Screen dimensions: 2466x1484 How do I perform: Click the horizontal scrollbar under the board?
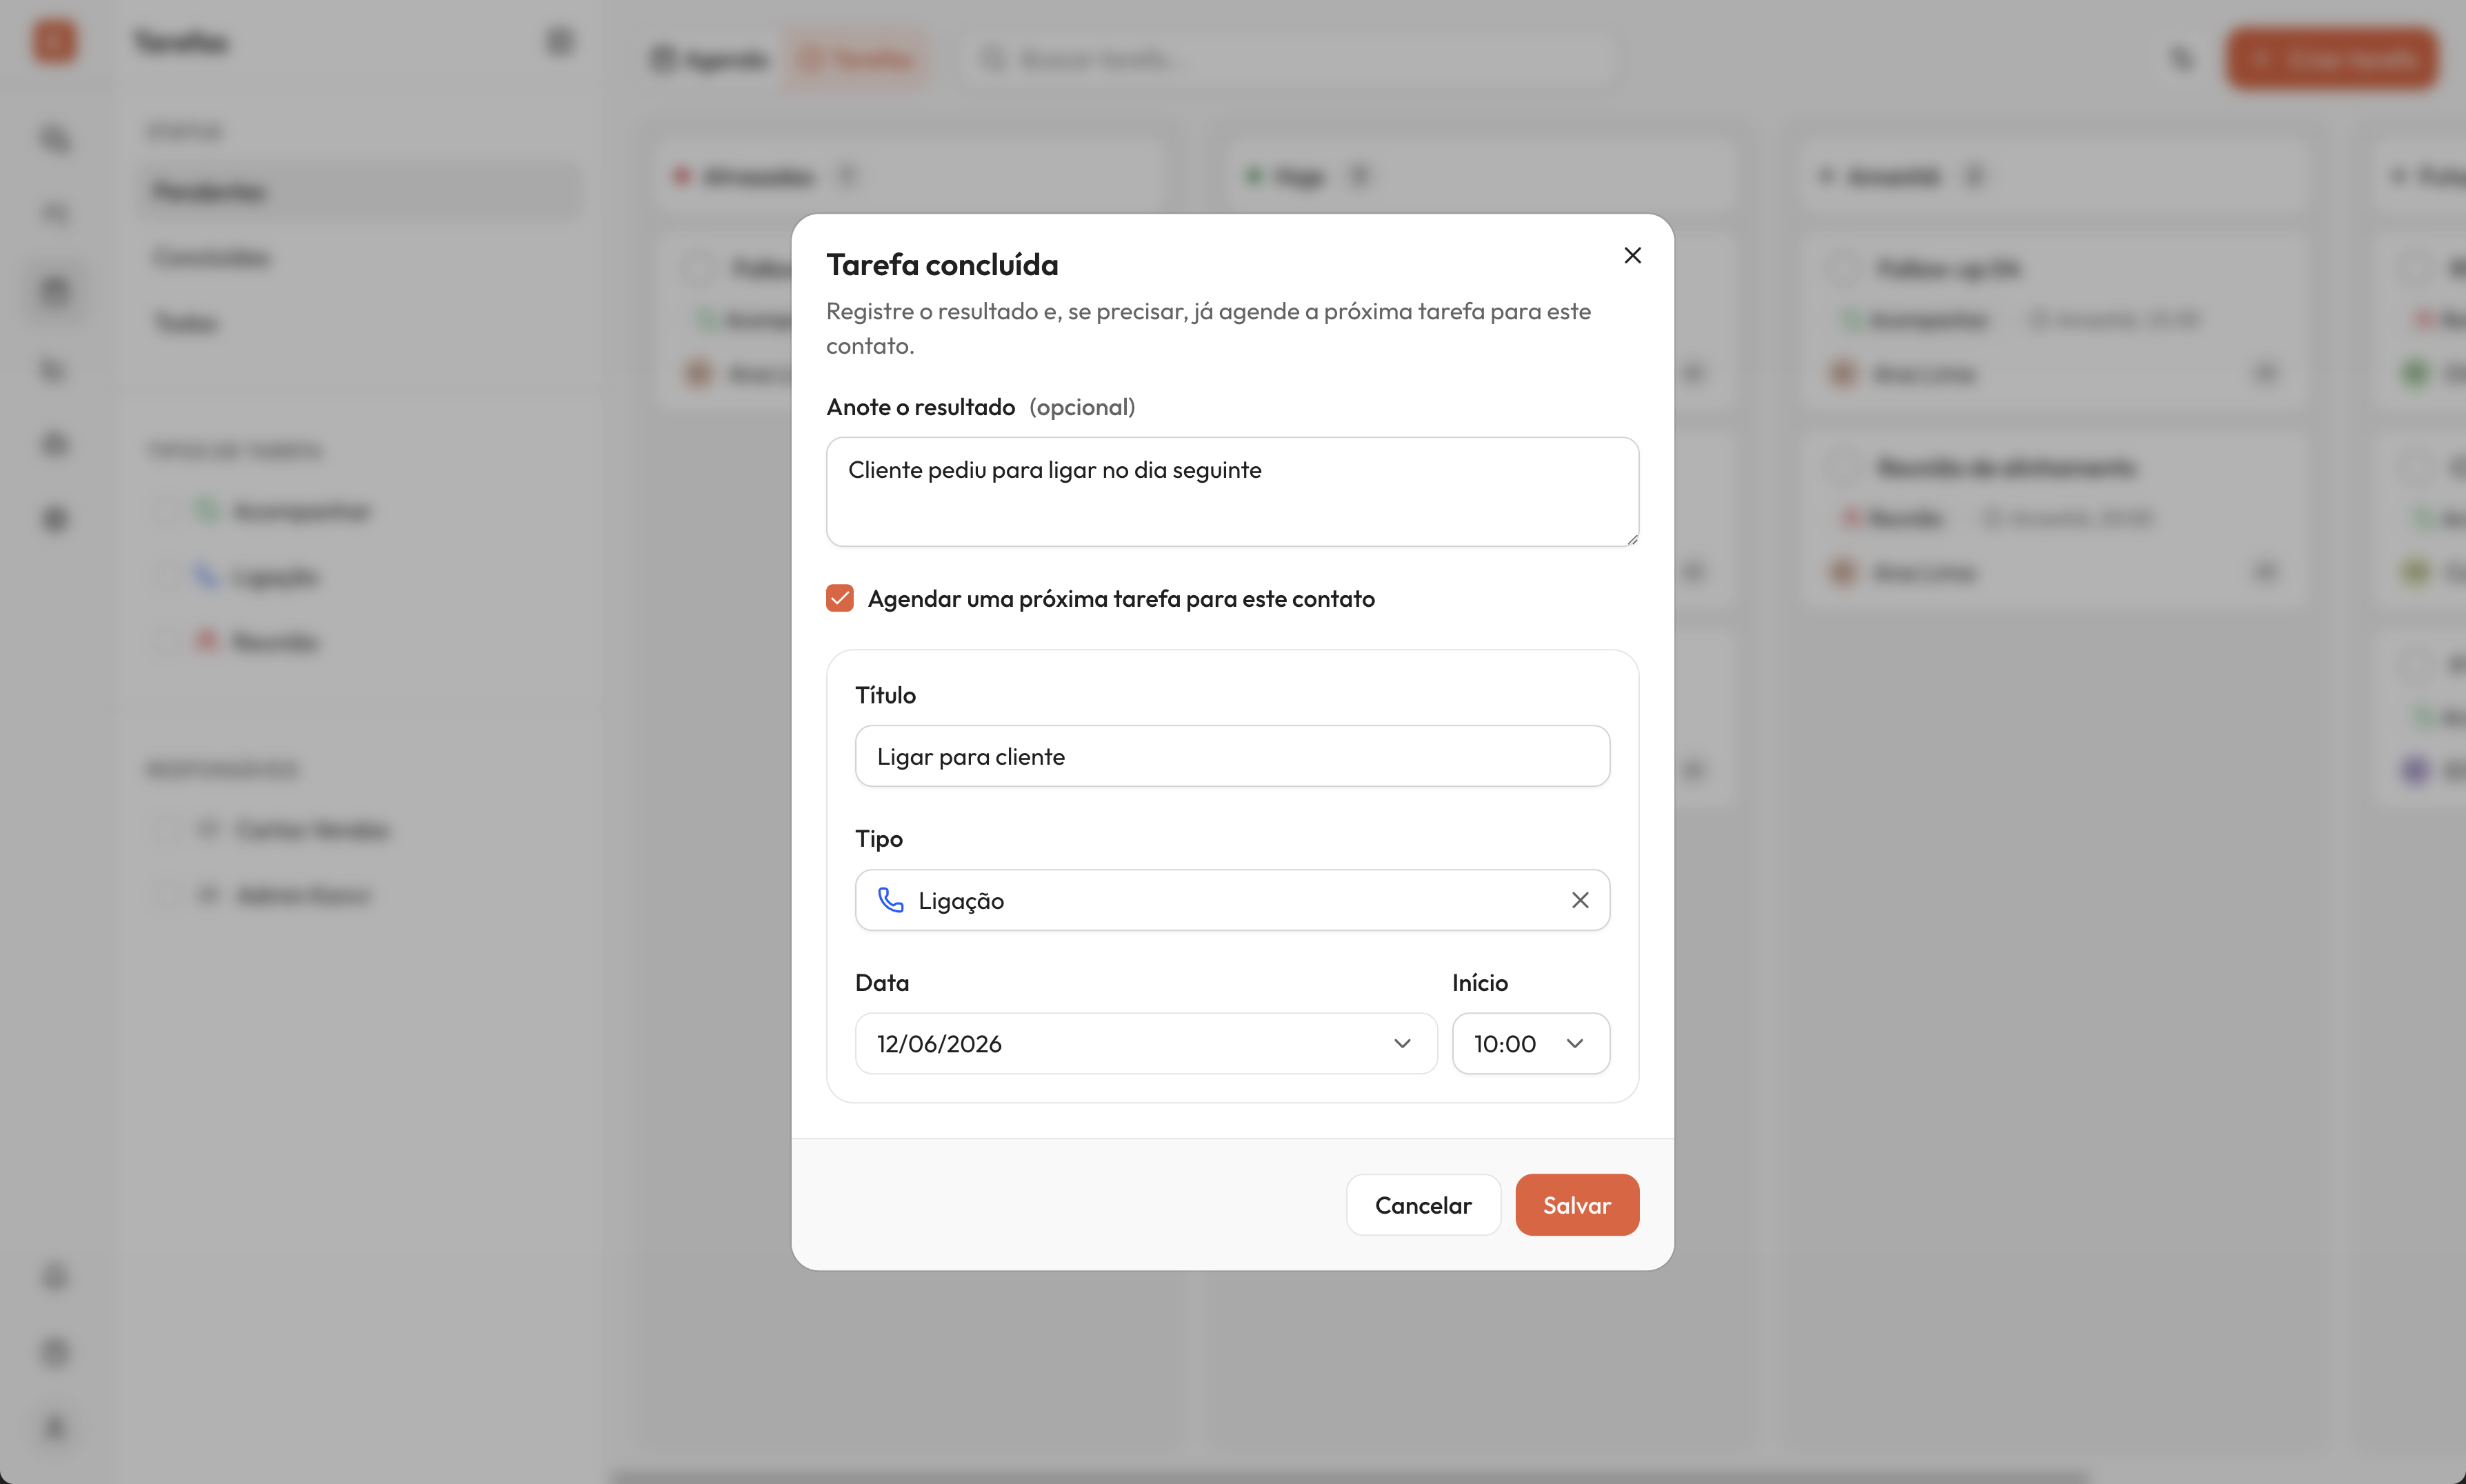[x=1350, y=1477]
